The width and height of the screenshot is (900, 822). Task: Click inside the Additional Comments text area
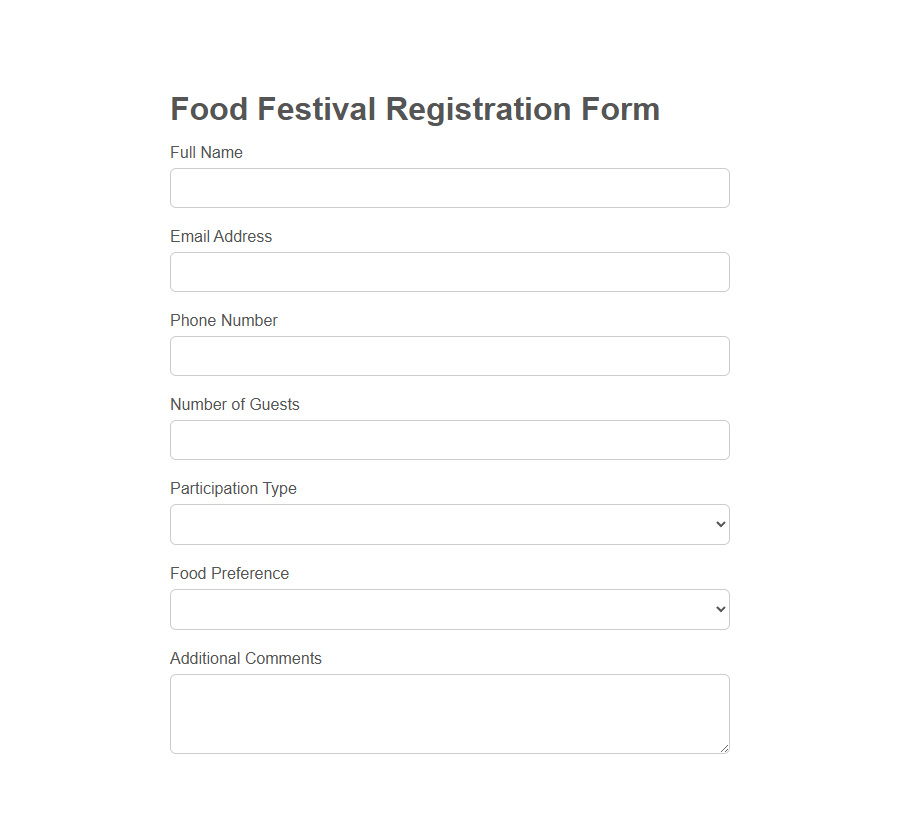click(450, 712)
